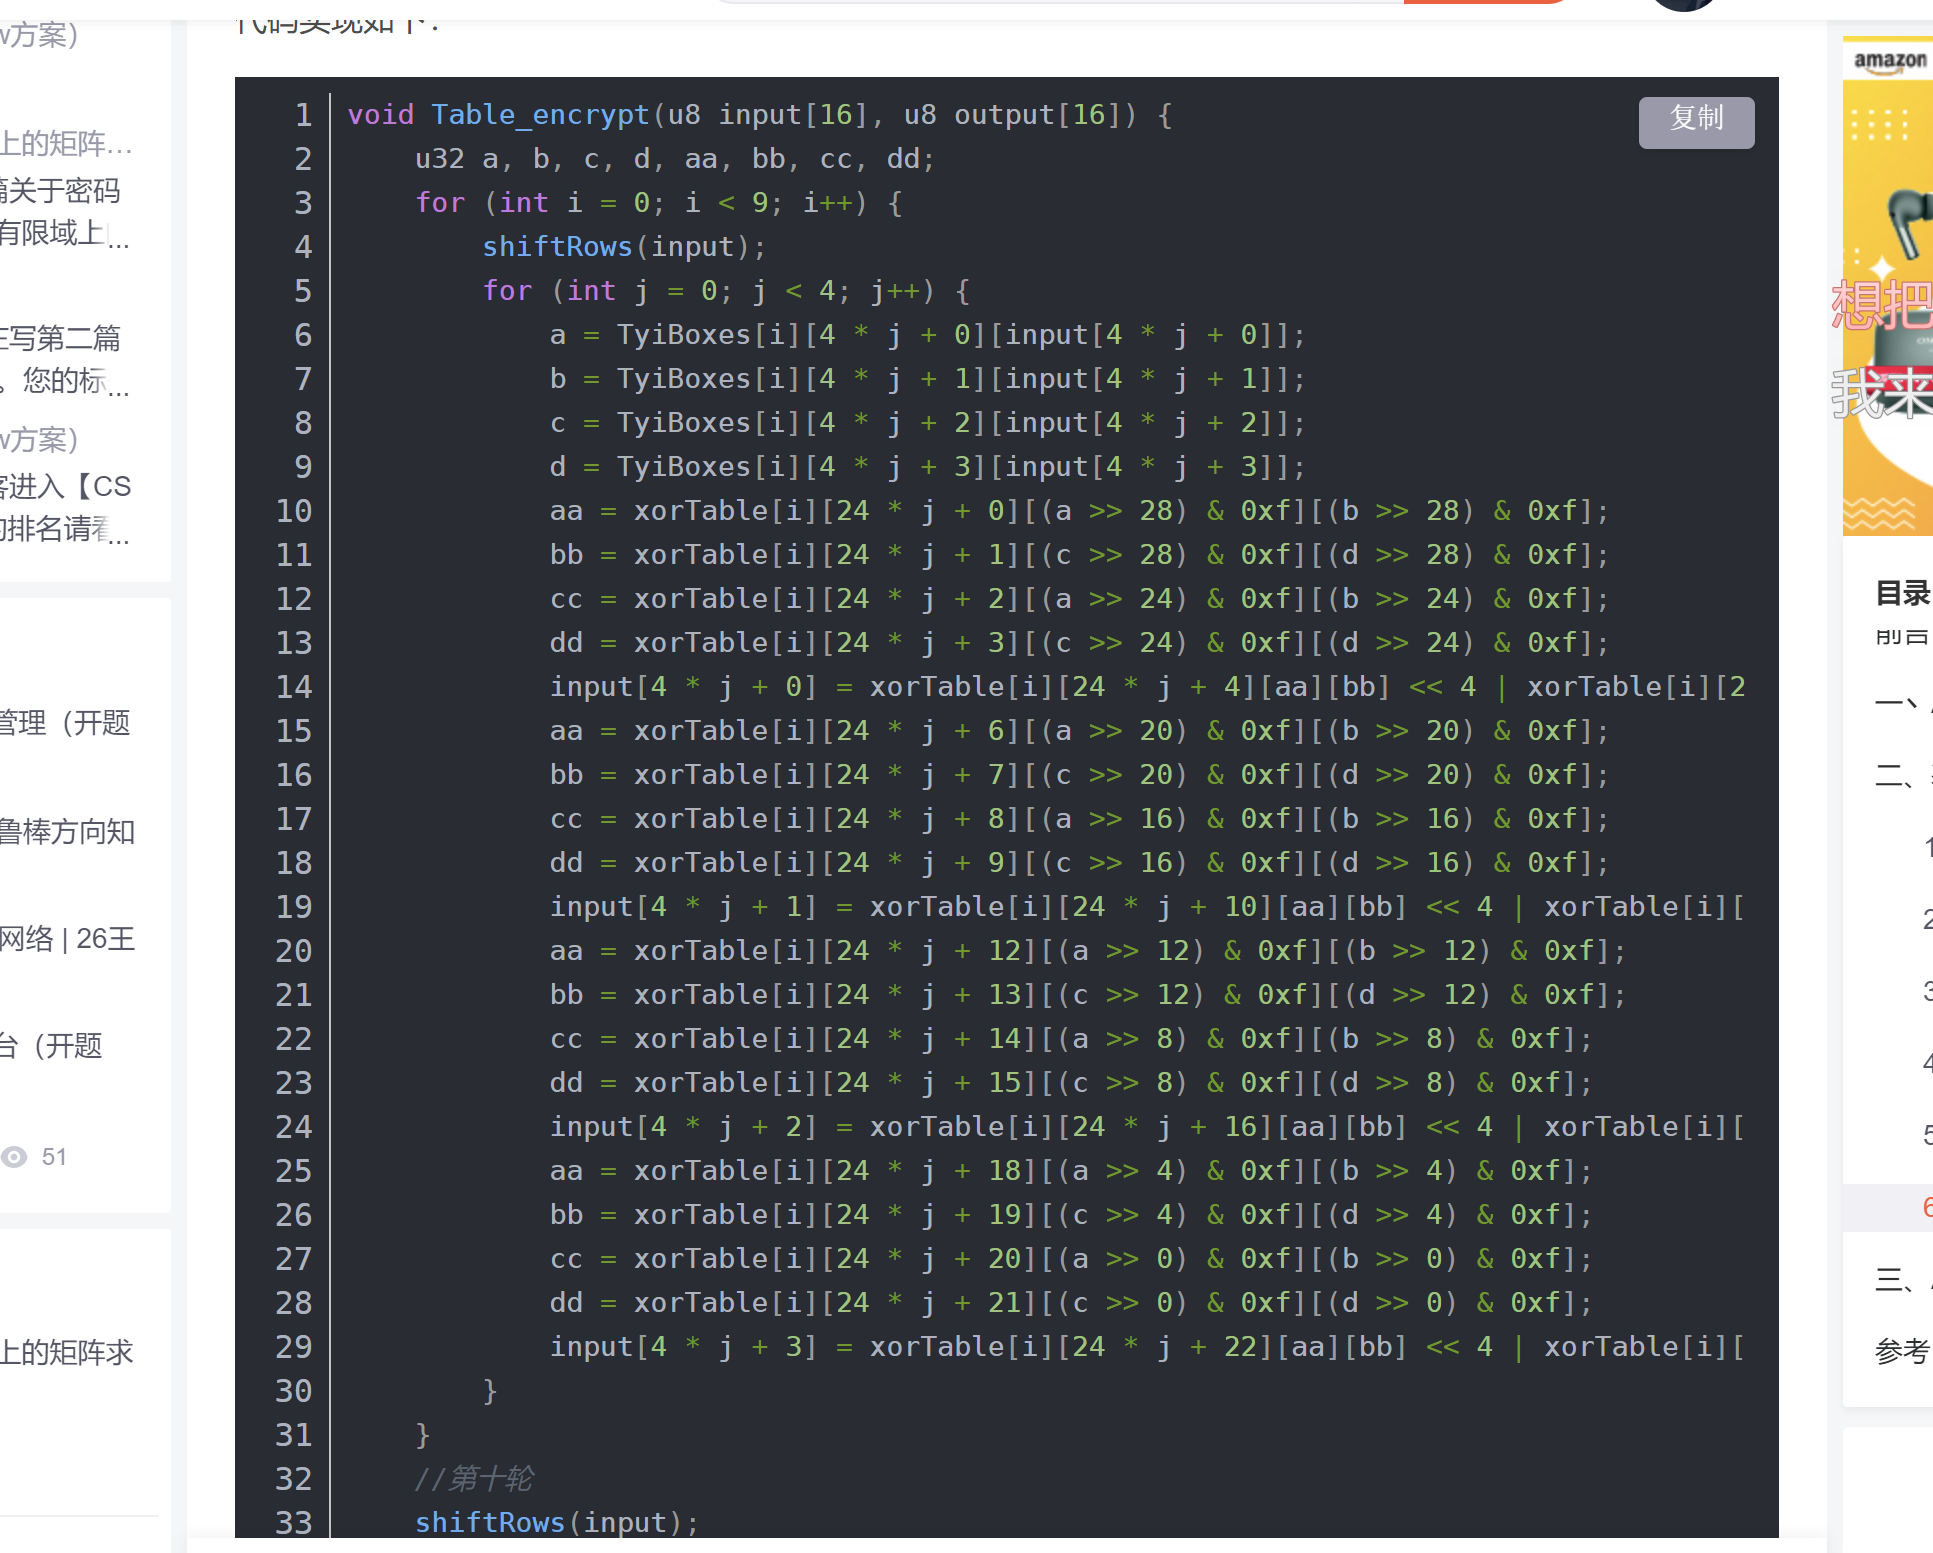Open the sidebar article '台（开题'
The width and height of the screenshot is (1933, 1553).
pos(52,1045)
